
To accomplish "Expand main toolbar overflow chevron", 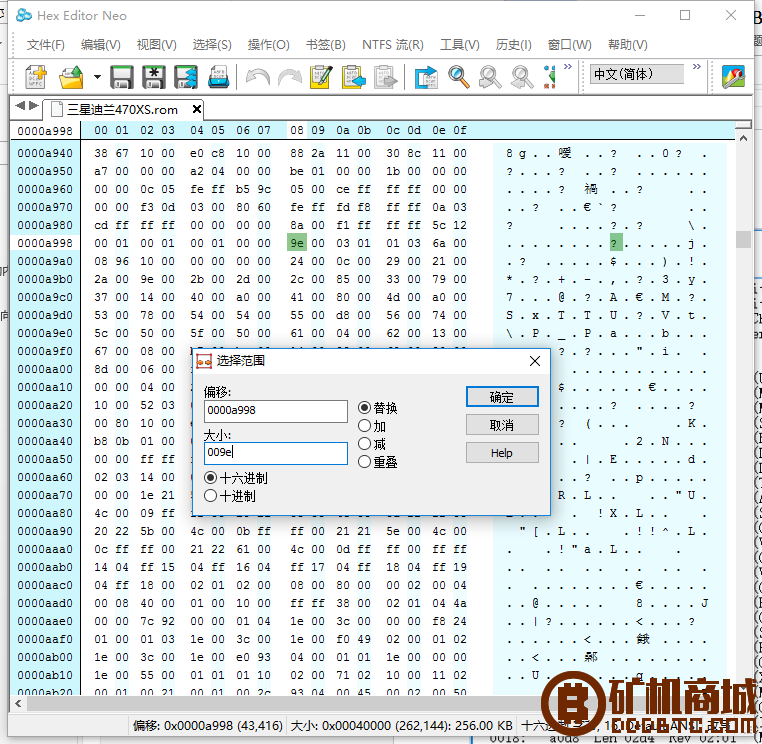I will pyautogui.click(x=568, y=66).
